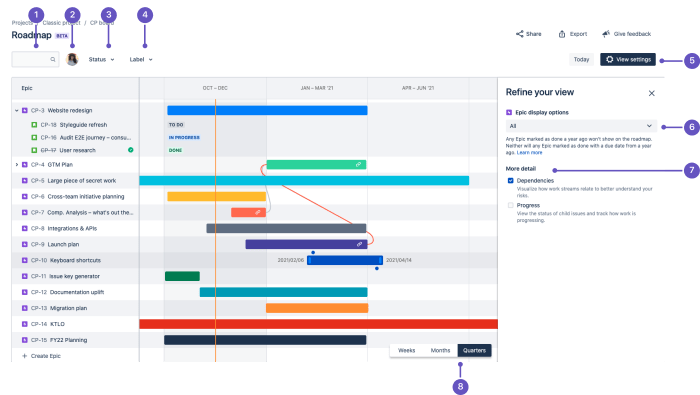
Task: Click the done checkmark on CP-17
Action: coord(130,150)
